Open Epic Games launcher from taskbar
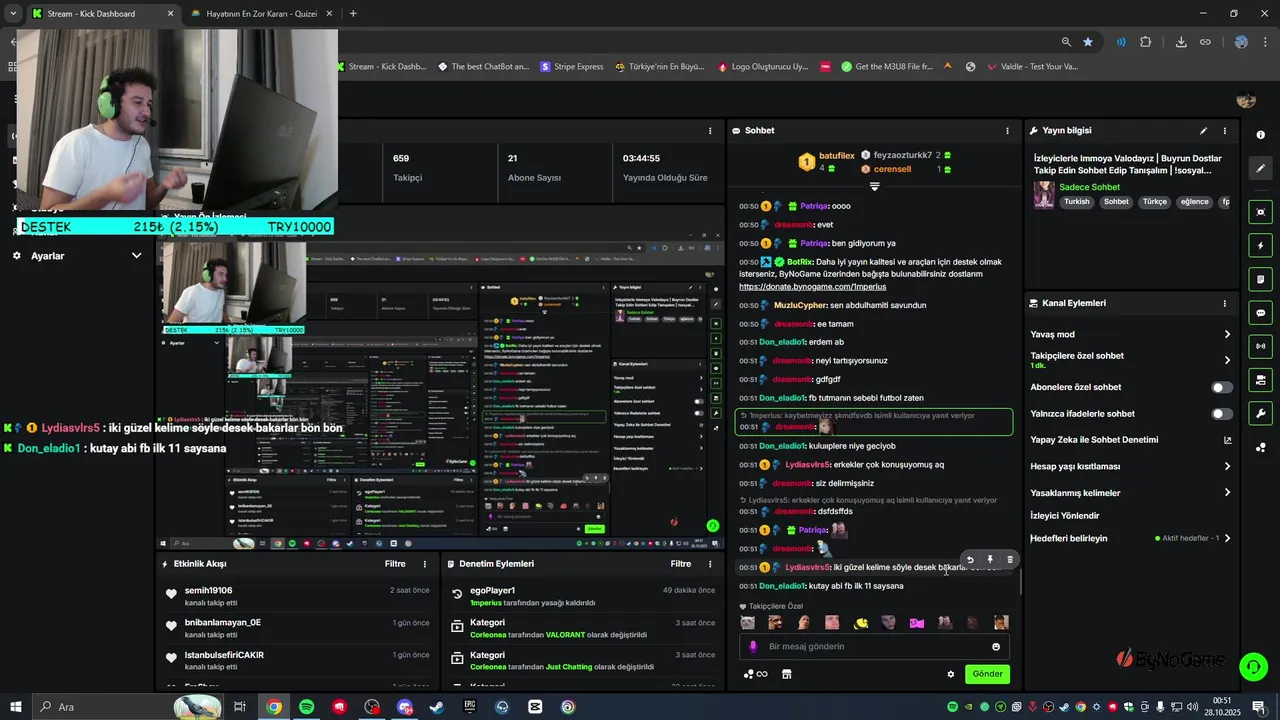This screenshot has height=720, width=1280. click(470, 707)
